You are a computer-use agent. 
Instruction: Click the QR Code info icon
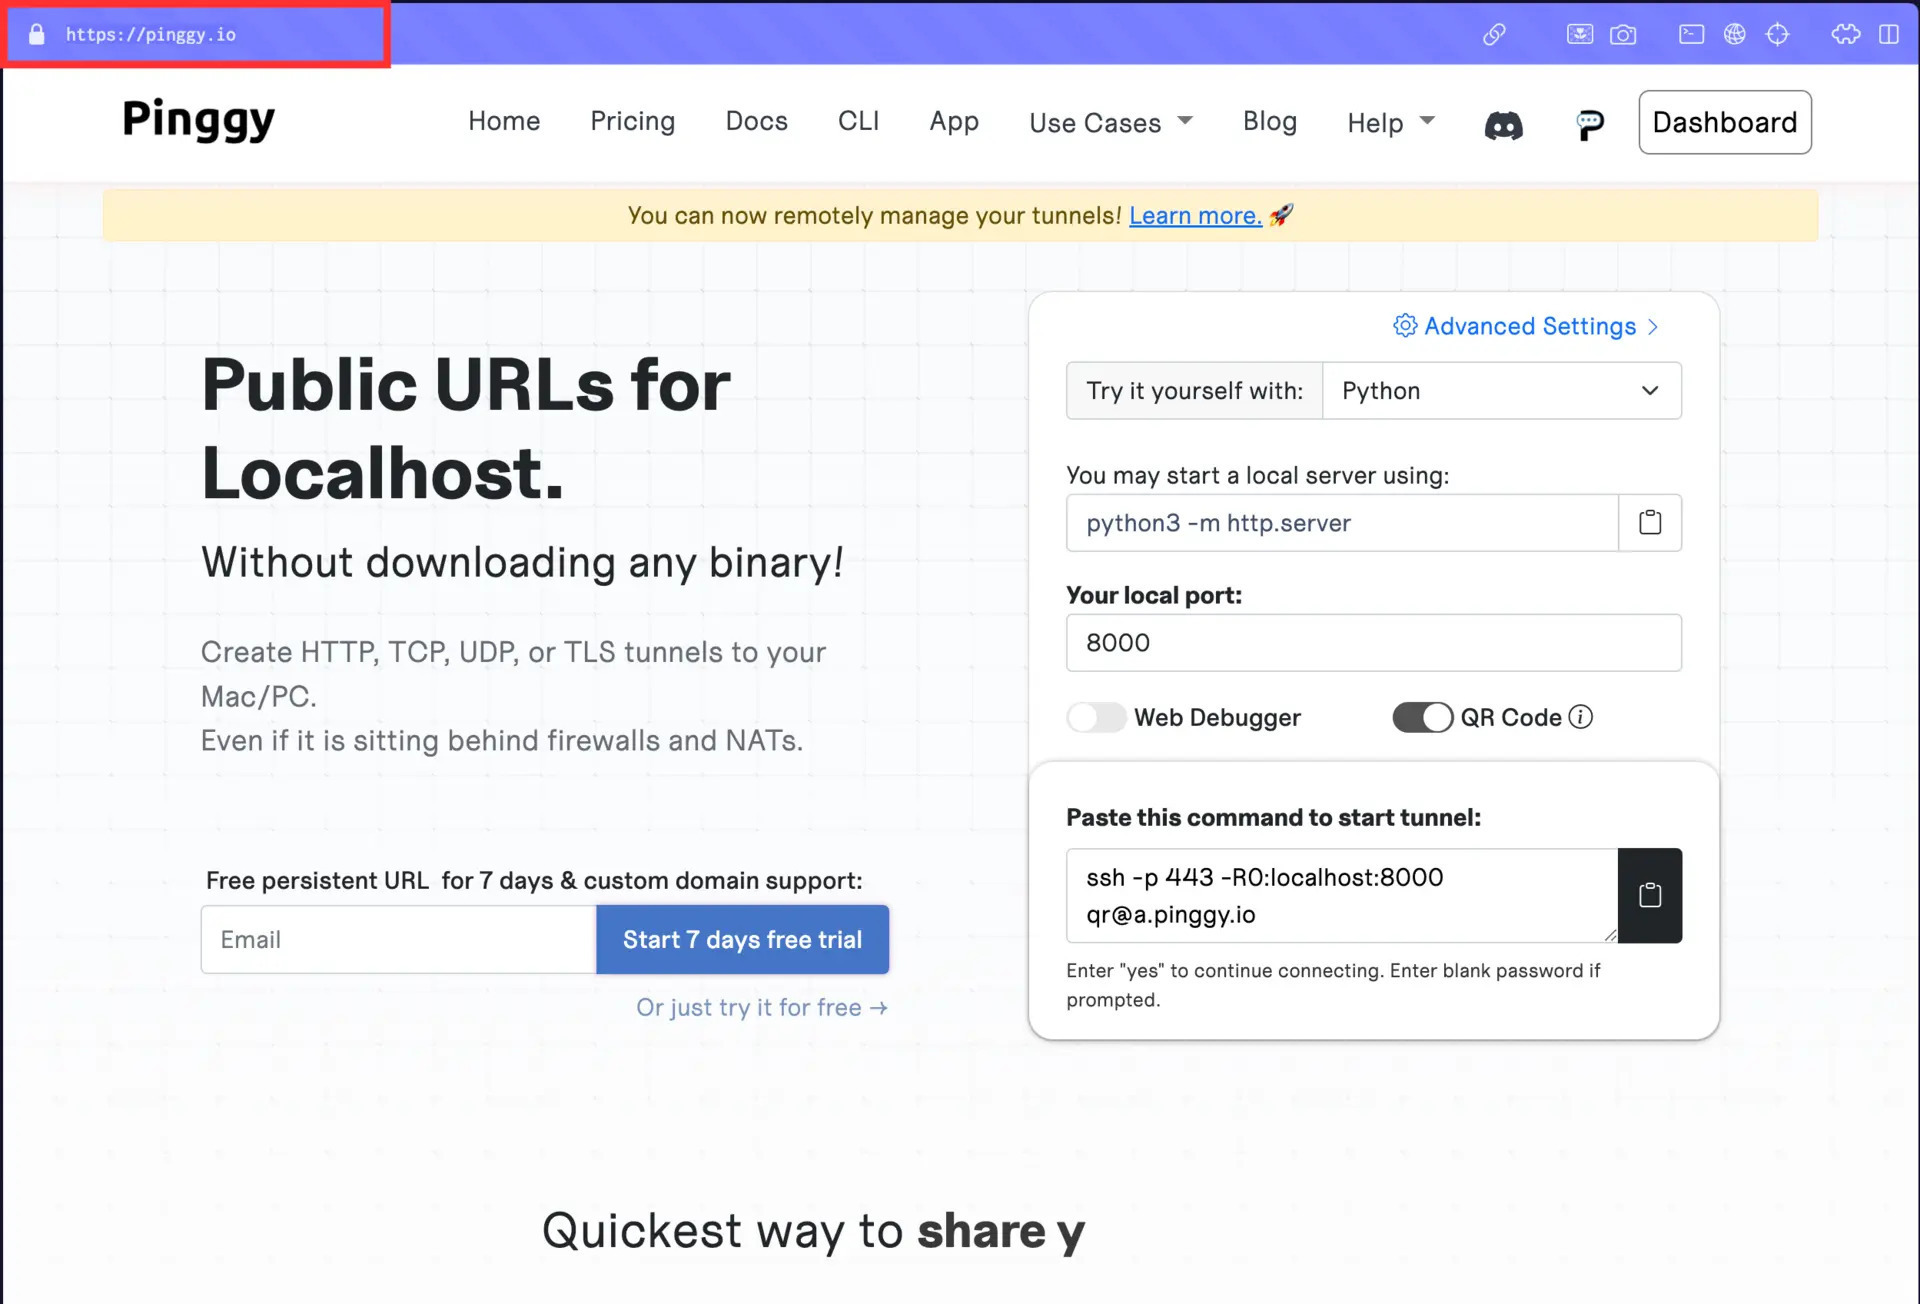(1580, 717)
